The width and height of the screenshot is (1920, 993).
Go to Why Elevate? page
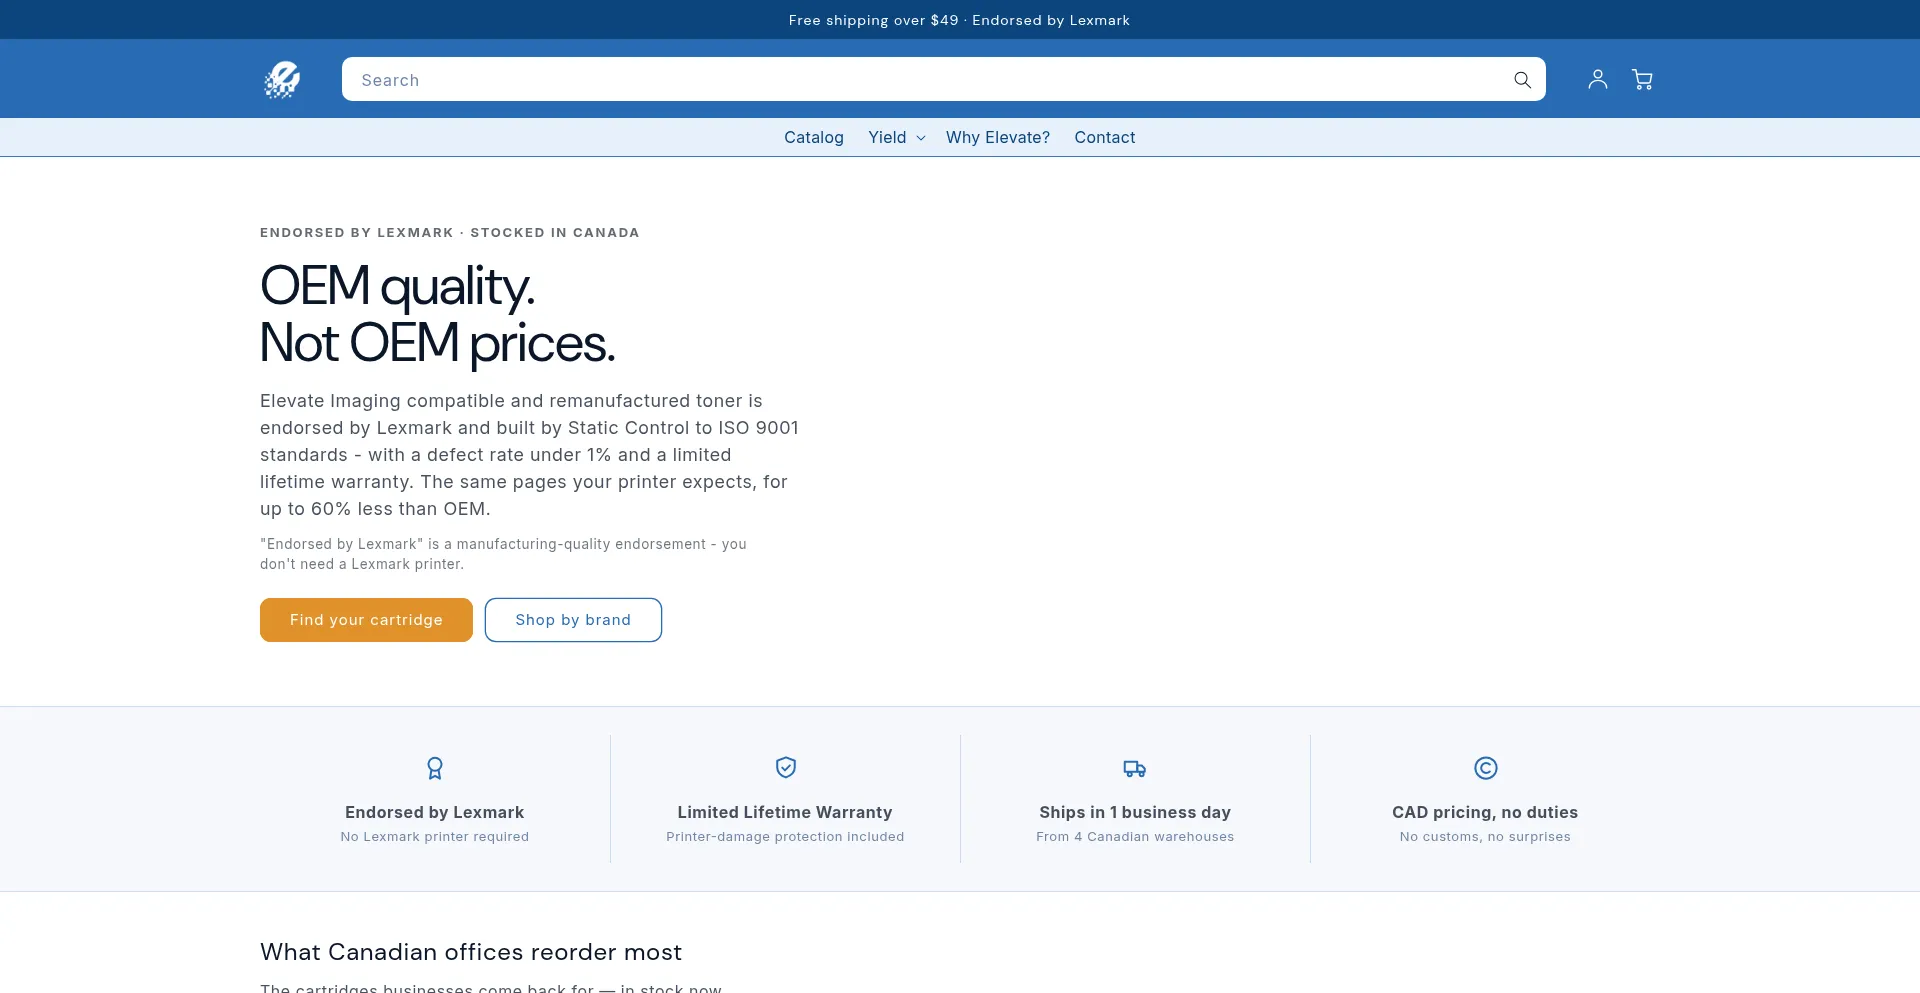click(998, 137)
